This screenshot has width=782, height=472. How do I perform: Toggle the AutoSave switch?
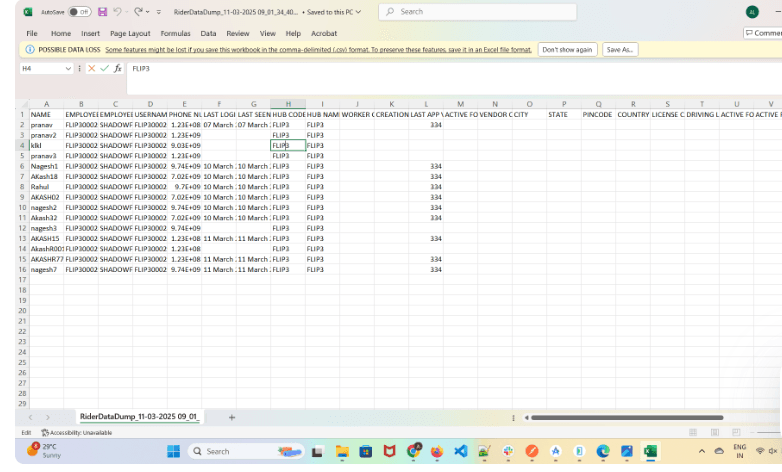coord(80,12)
